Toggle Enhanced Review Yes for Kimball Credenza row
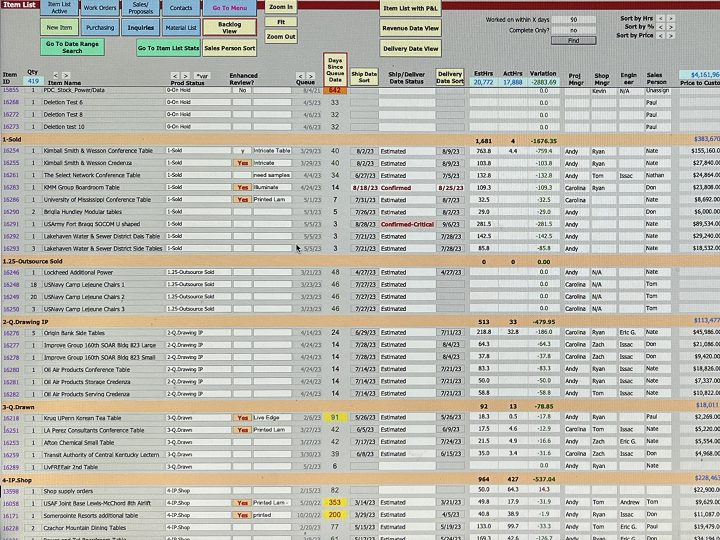Viewport: 720px width, 540px height. point(241,162)
